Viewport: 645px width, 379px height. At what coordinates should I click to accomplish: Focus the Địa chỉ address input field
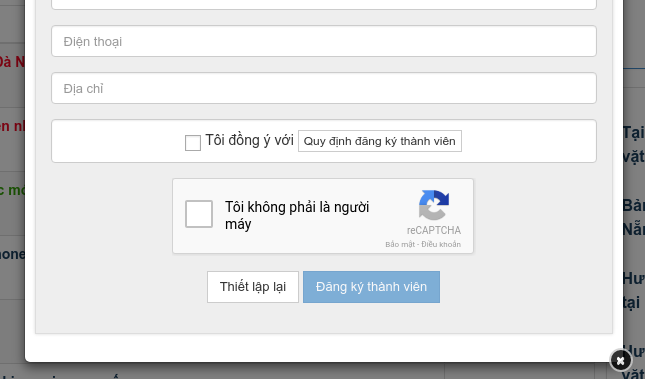tap(324, 88)
